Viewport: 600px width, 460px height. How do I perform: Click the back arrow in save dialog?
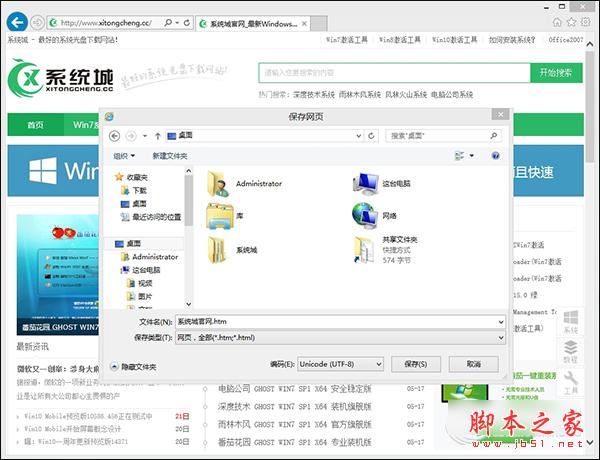point(114,136)
